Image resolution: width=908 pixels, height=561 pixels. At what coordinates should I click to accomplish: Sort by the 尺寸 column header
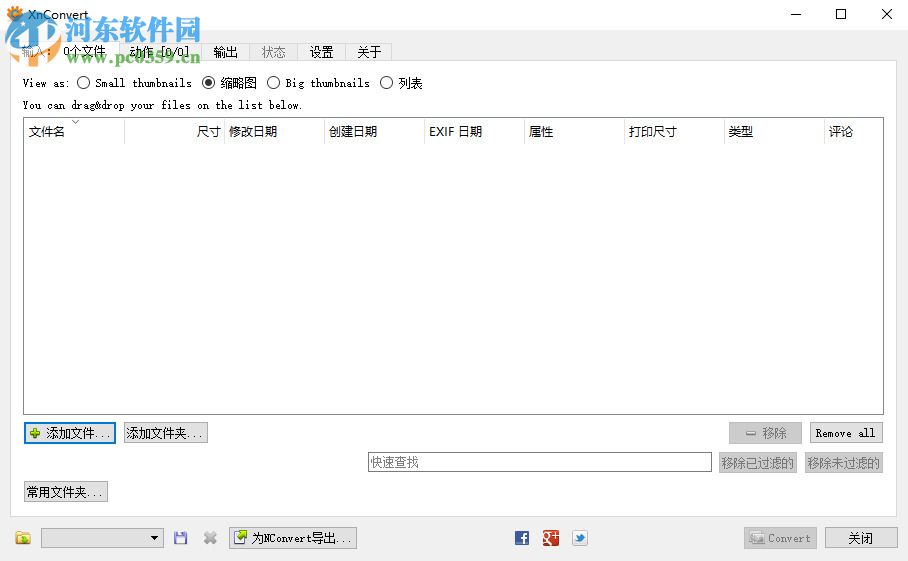[x=174, y=131]
